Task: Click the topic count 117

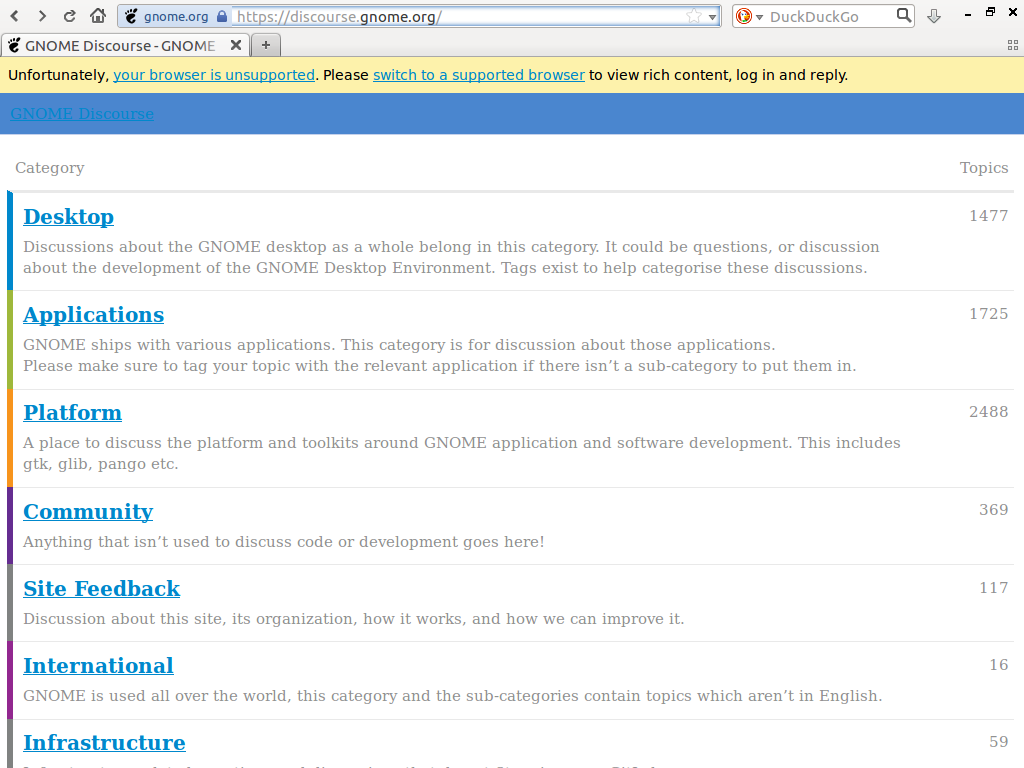Action: (x=993, y=588)
